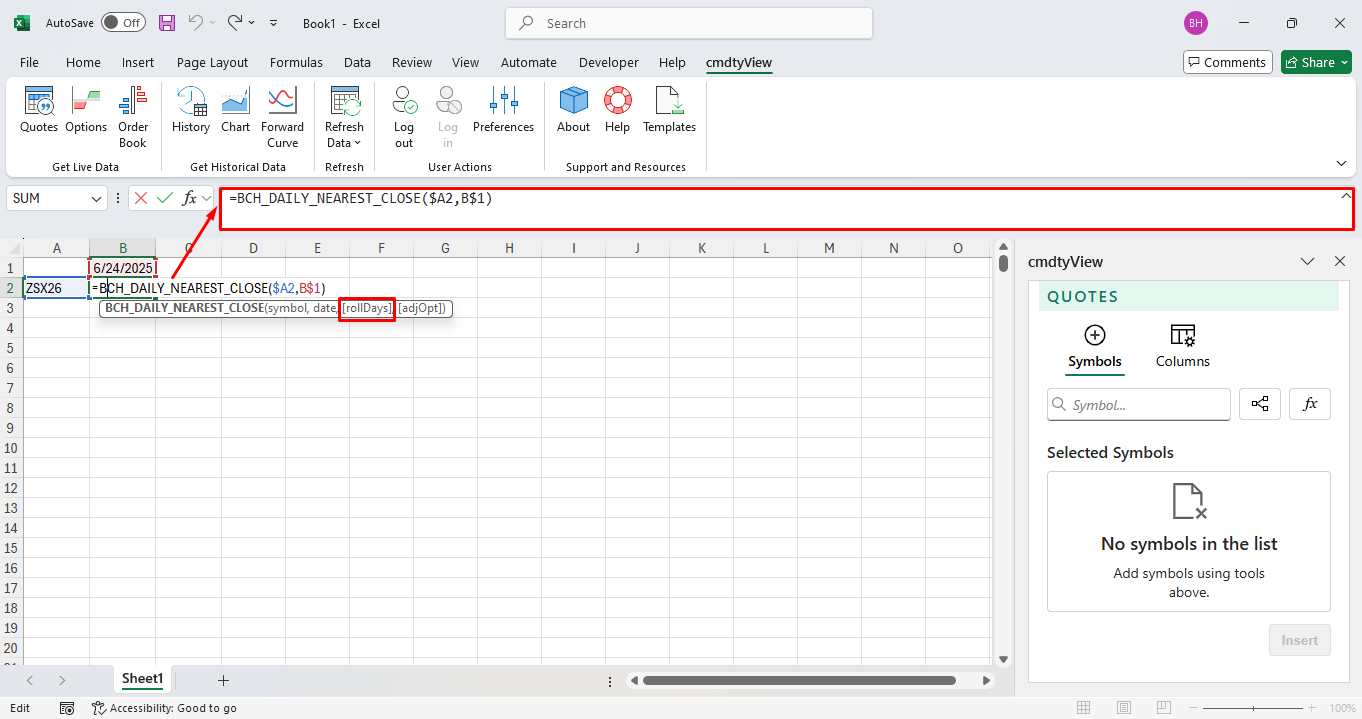Open the Name Box dropdown
Image resolution: width=1362 pixels, height=719 pixels.
97,199
